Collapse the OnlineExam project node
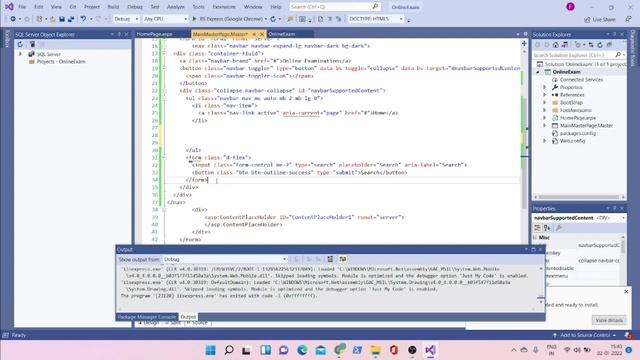The image size is (640, 360). 538,72
